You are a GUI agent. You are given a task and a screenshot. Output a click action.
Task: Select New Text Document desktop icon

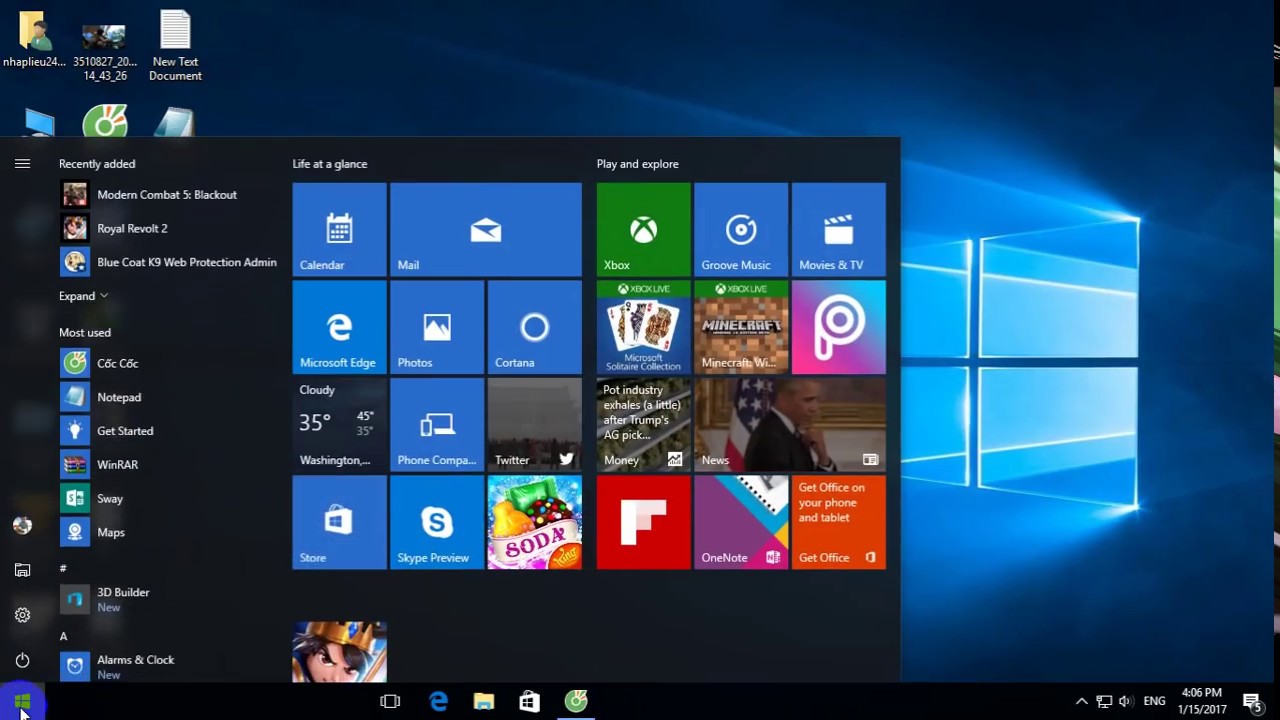click(x=175, y=46)
